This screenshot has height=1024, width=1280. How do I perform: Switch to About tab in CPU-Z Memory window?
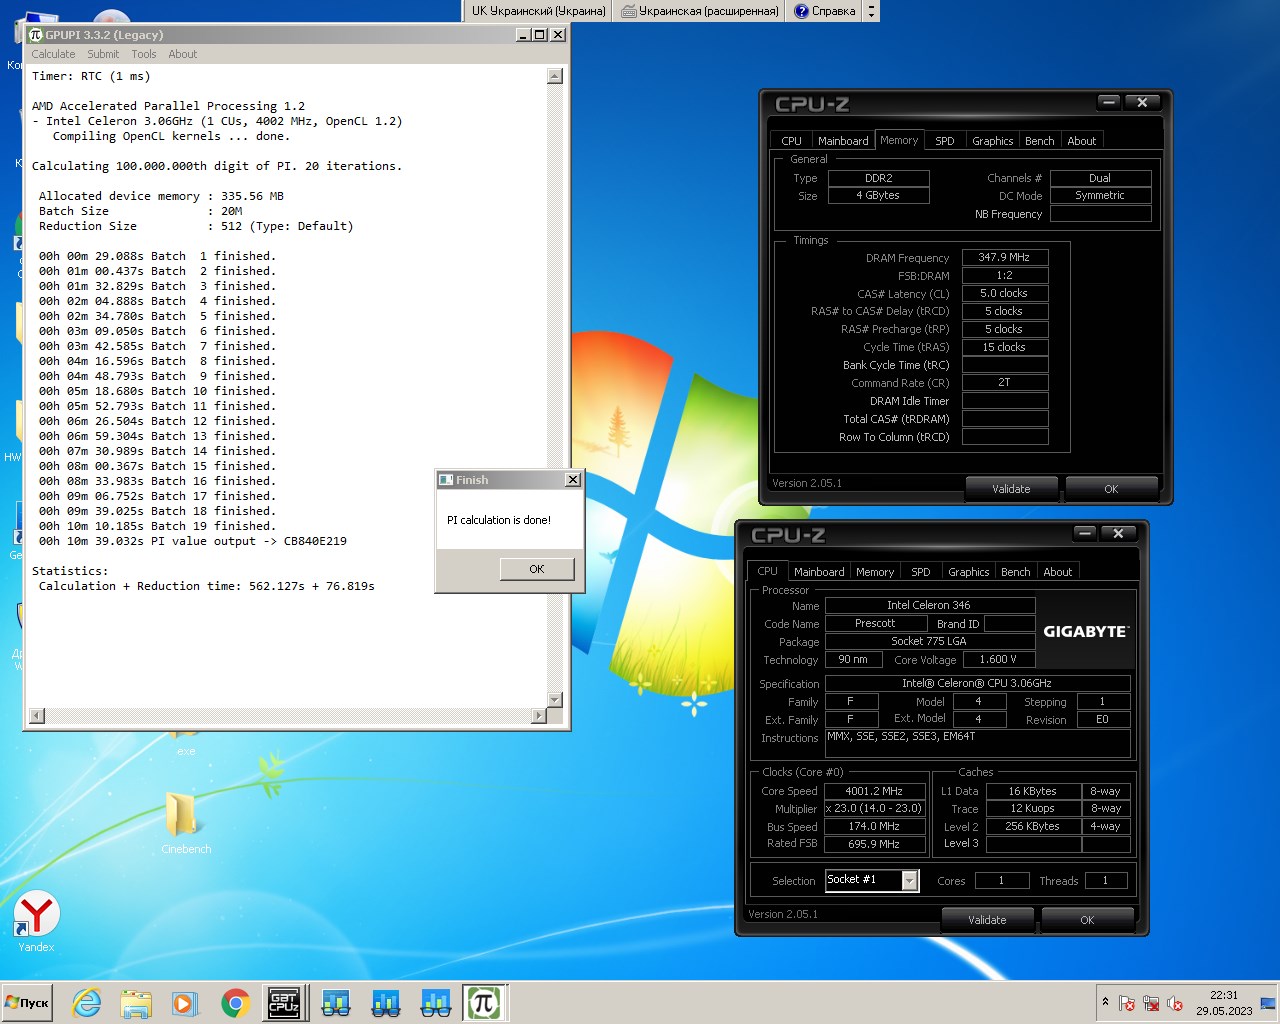[x=1082, y=141]
